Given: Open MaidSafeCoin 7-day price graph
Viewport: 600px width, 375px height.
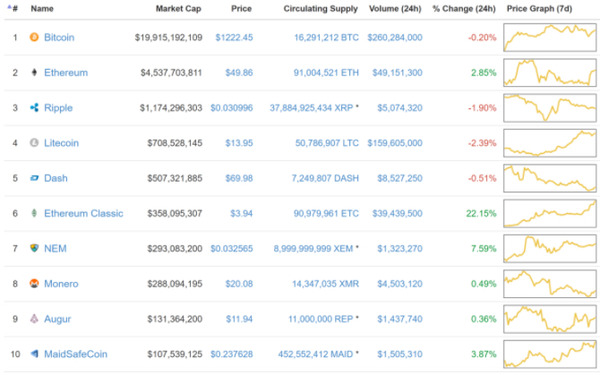Looking at the screenshot, I should (550, 354).
